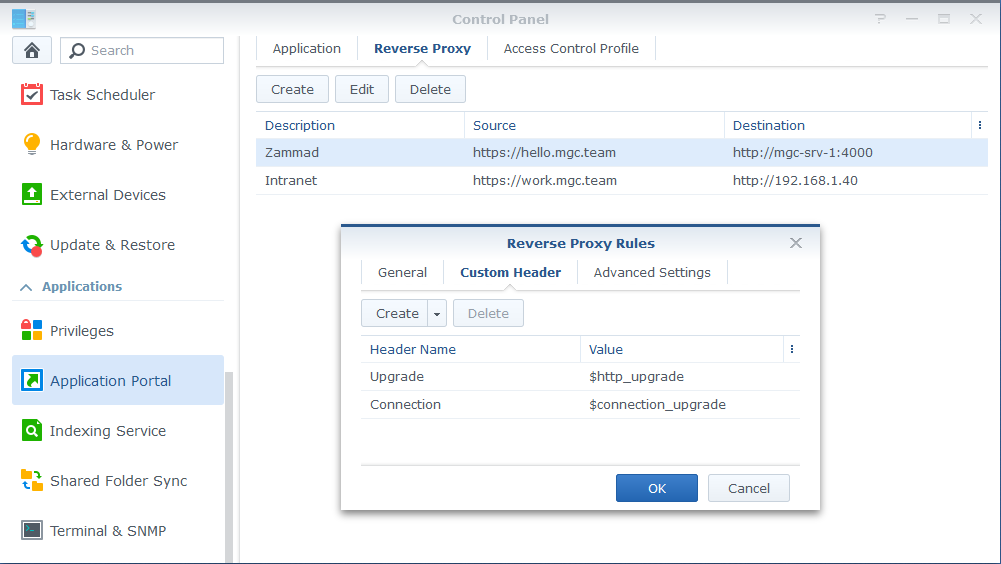
Task: Open column options menu in proxy list header
Action: tap(978, 126)
